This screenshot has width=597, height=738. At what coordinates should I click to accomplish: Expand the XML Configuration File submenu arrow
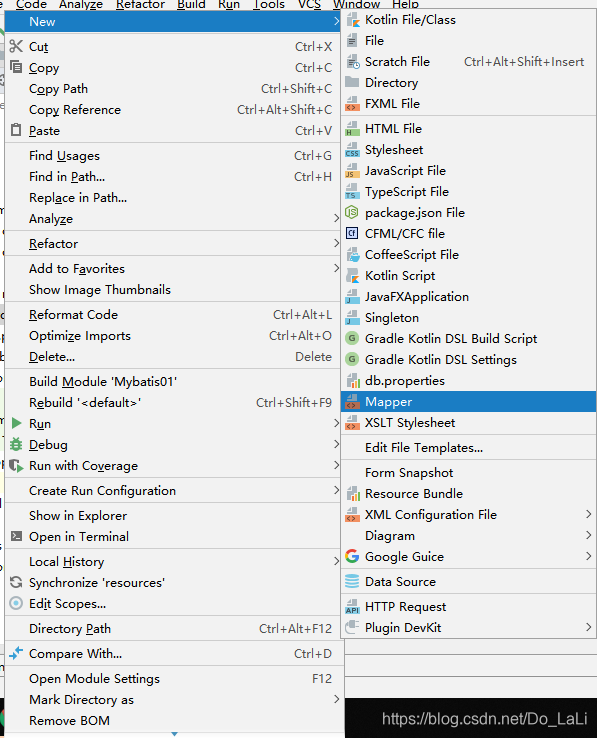click(589, 514)
